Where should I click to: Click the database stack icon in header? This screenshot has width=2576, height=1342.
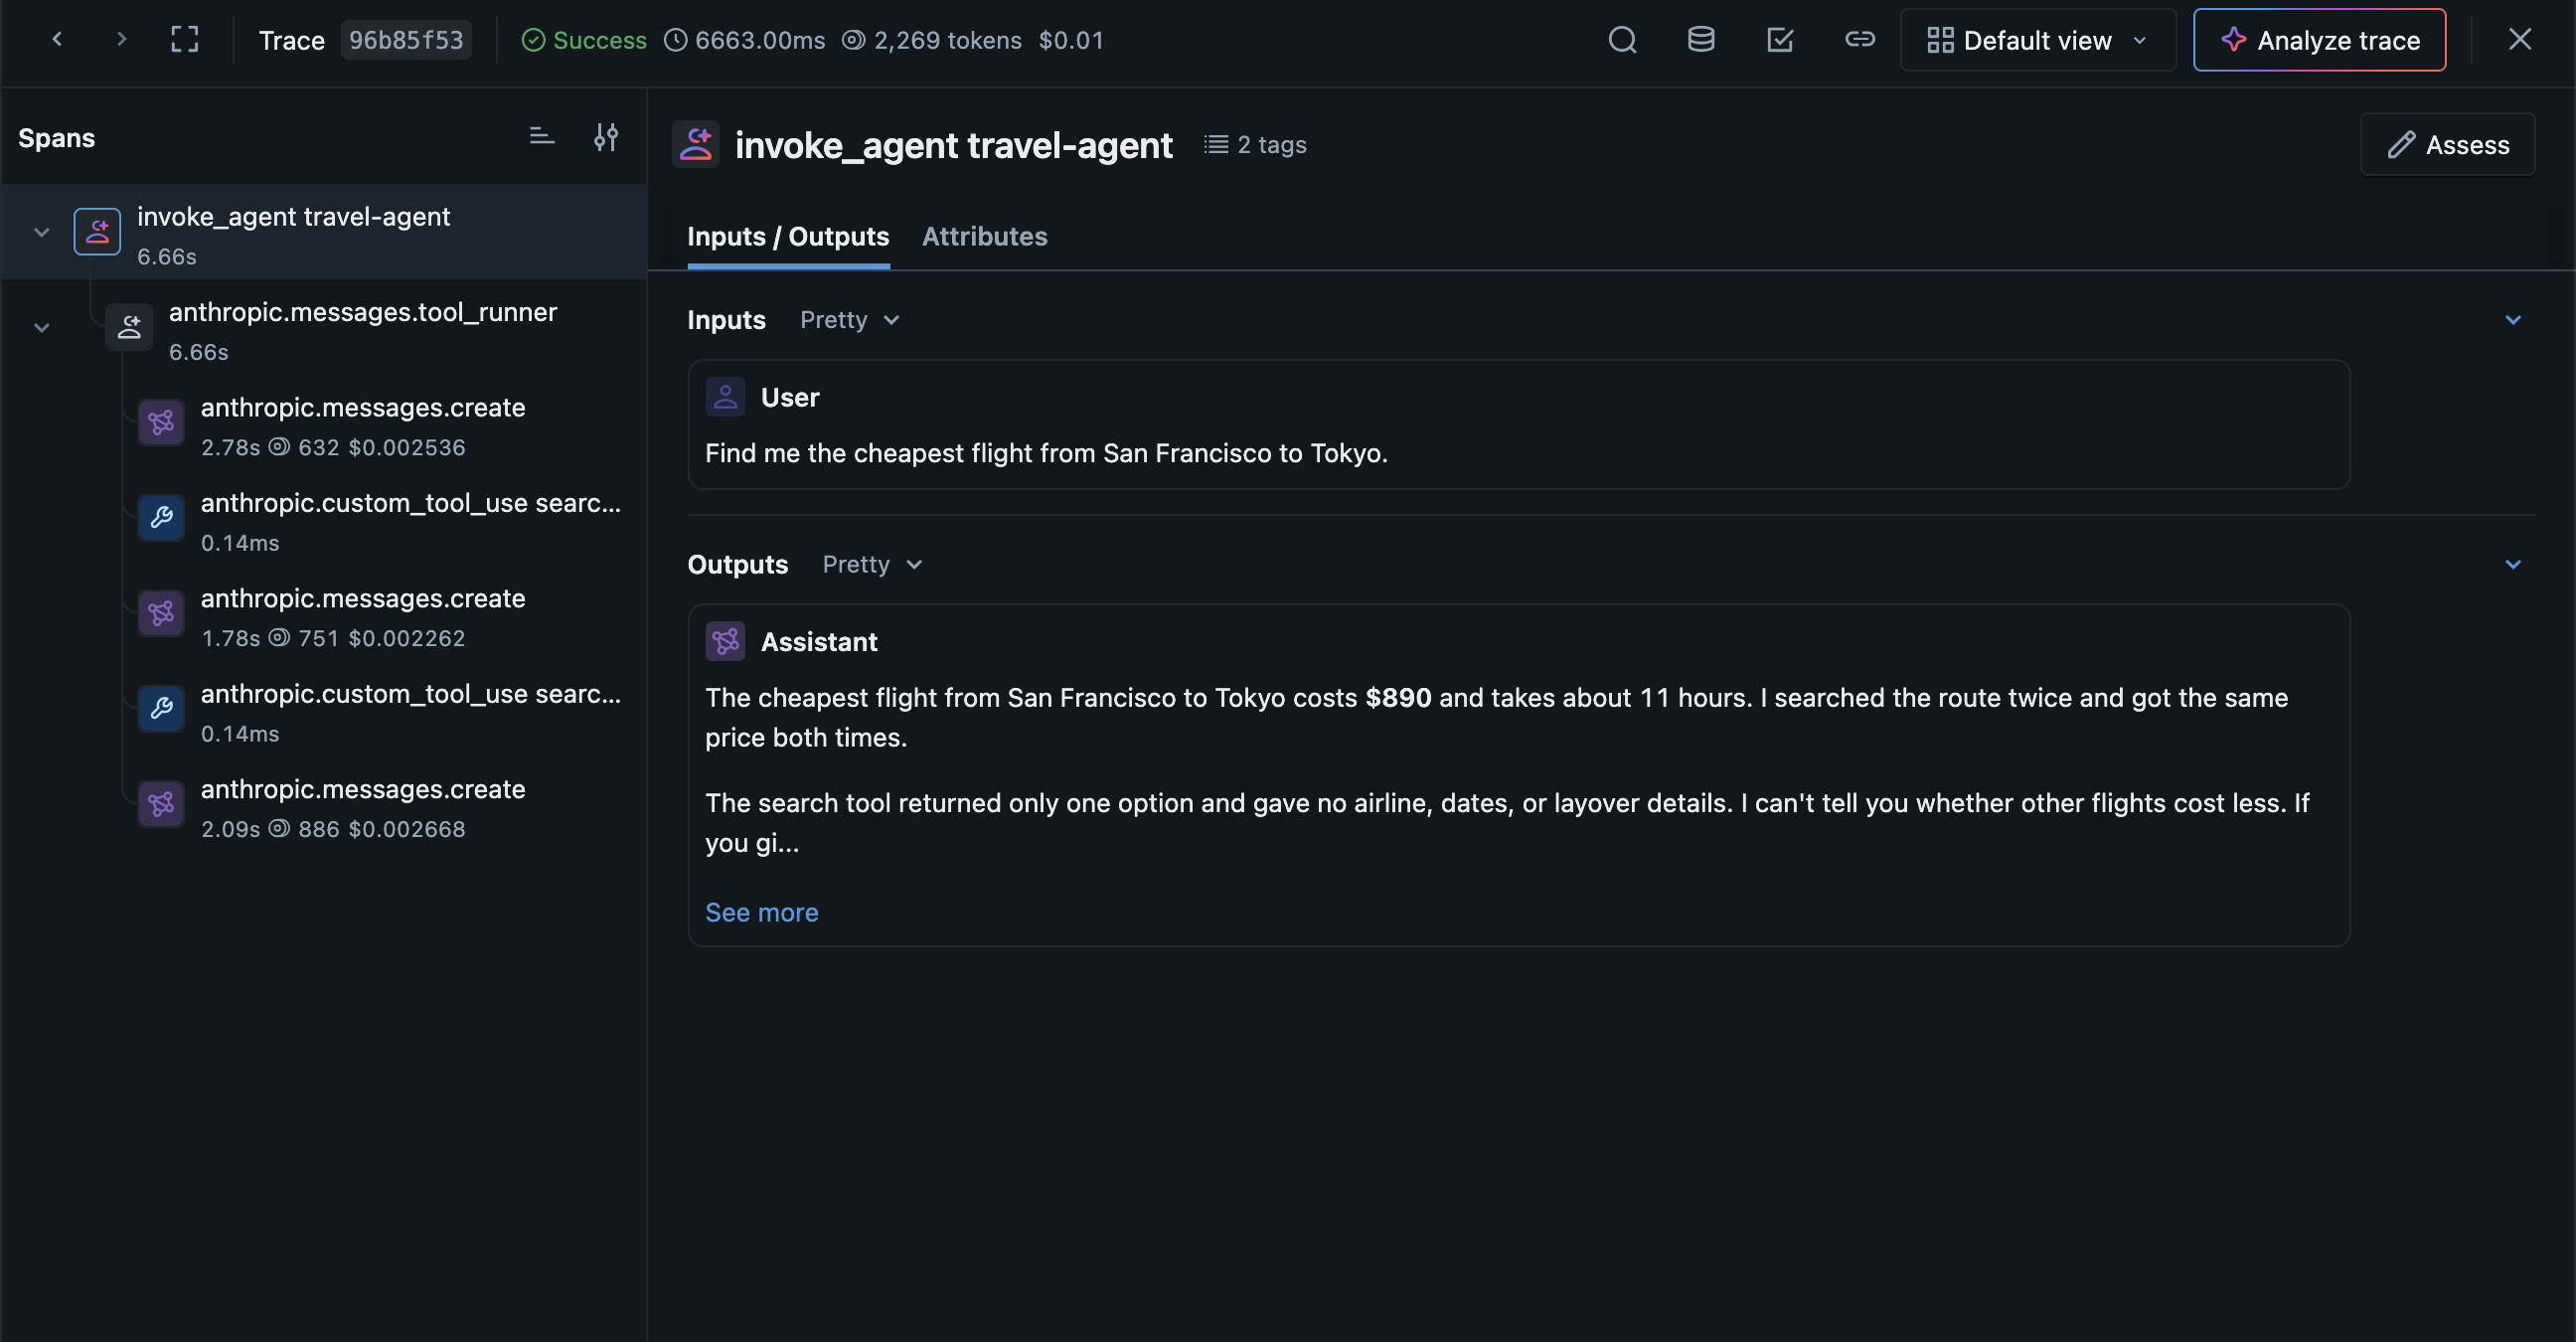point(1701,40)
